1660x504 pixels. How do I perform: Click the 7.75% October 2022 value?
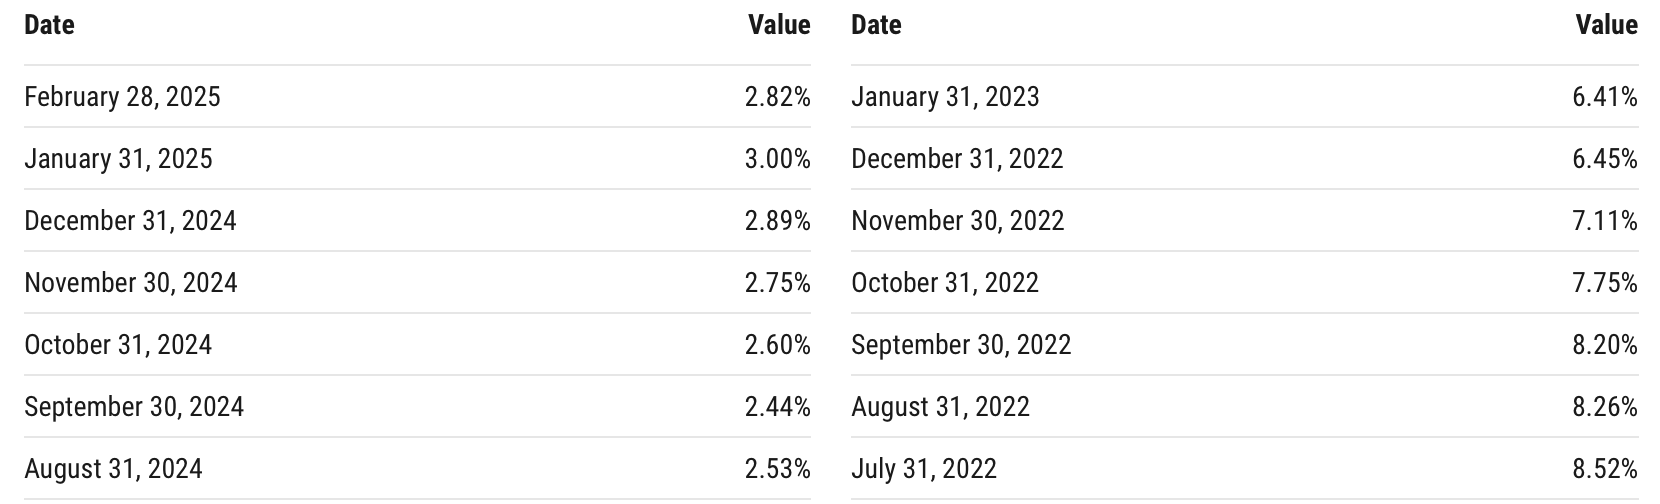pyautogui.click(x=1605, y=283)
